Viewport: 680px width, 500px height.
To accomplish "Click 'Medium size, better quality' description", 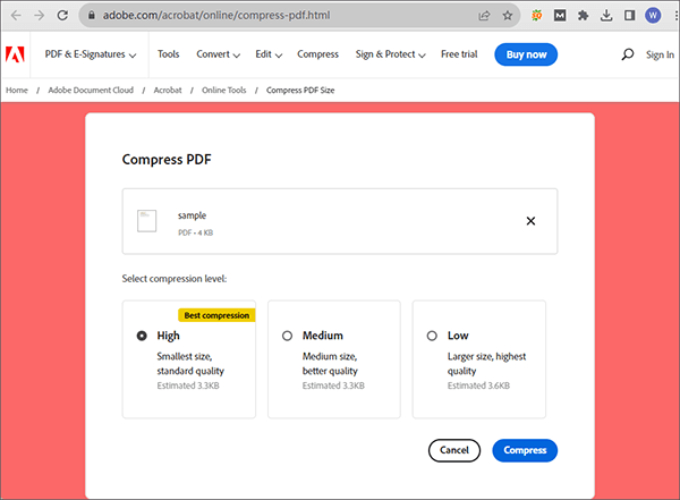I will coord(330,363).
